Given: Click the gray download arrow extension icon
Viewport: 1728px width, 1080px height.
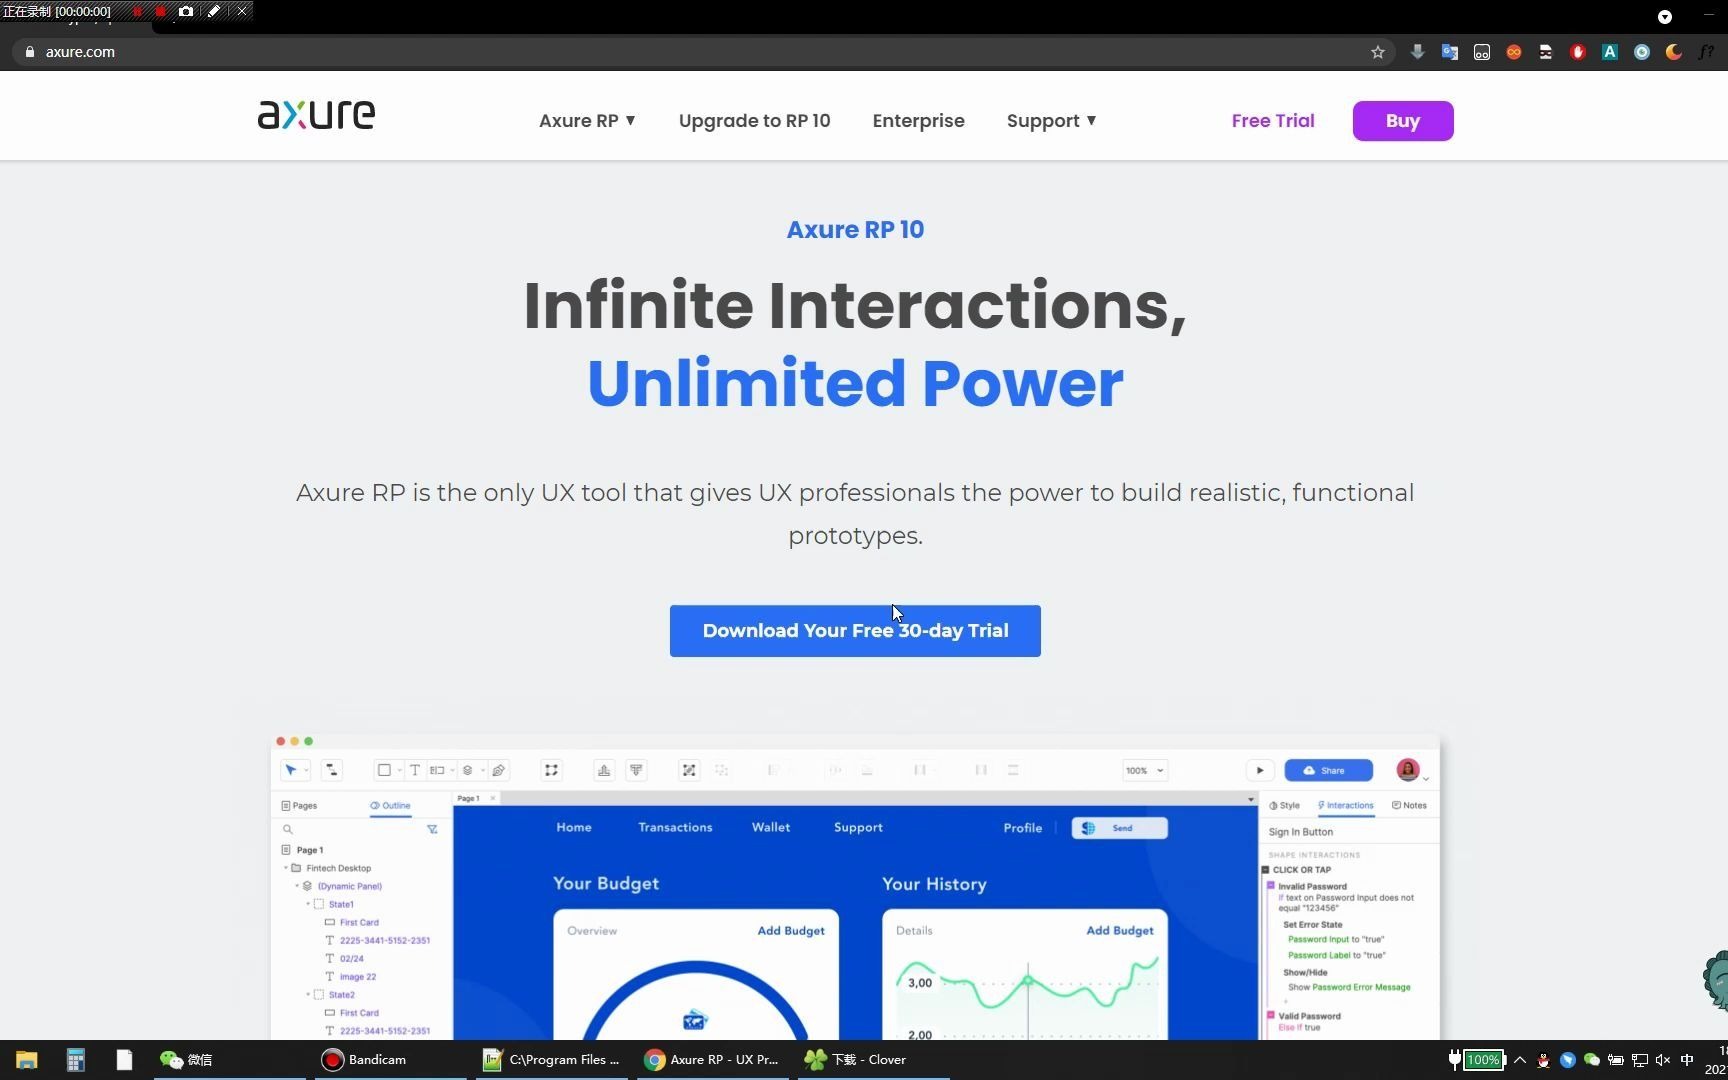Looking at the screenshot, I should tap(1417, 52).
